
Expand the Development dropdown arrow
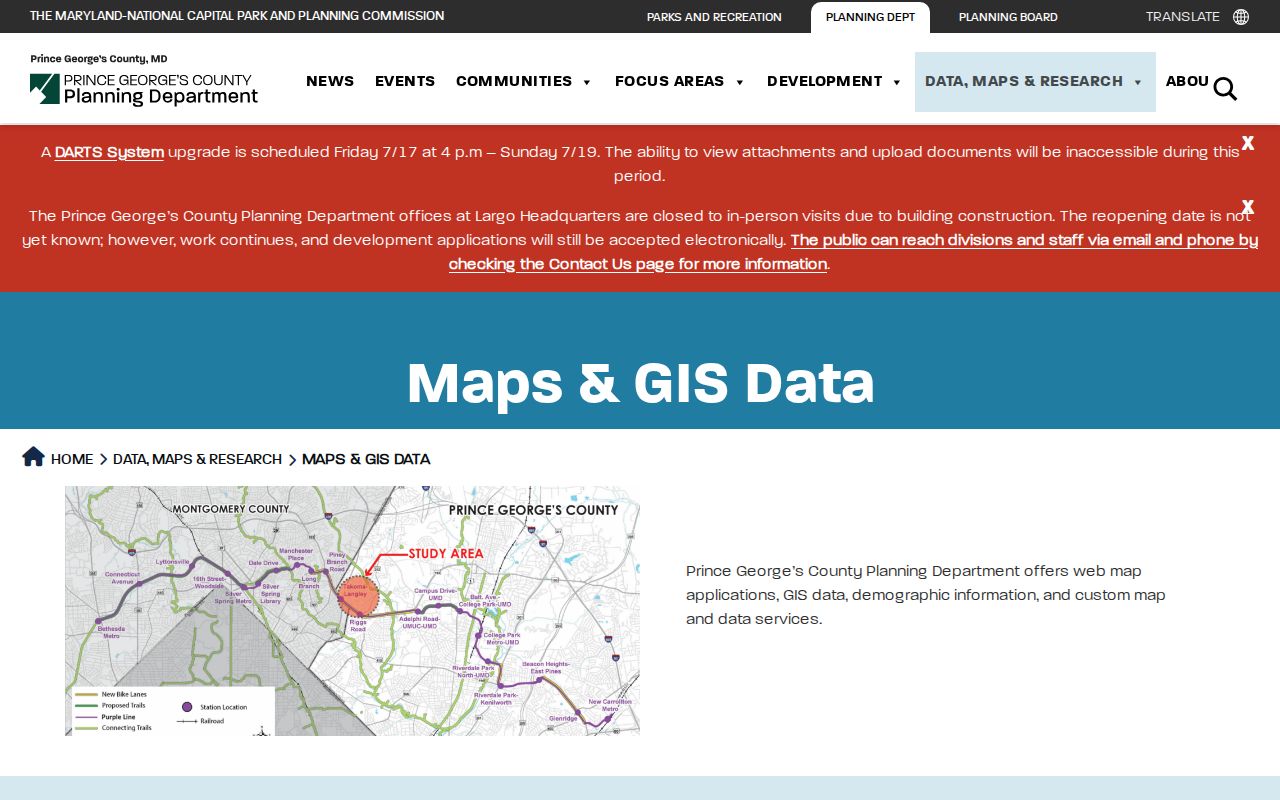(897, 82)
